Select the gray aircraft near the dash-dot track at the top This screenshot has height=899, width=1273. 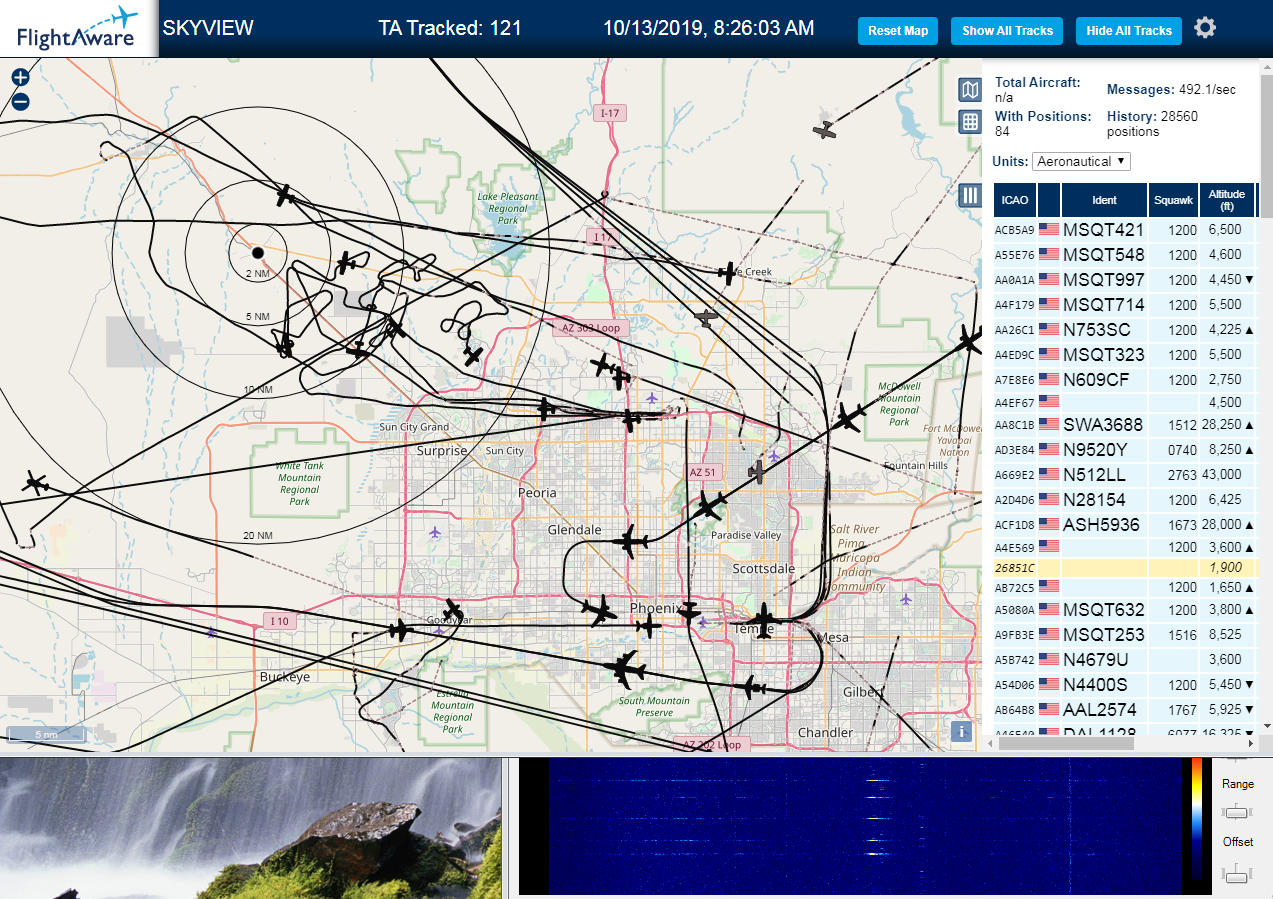825,129
